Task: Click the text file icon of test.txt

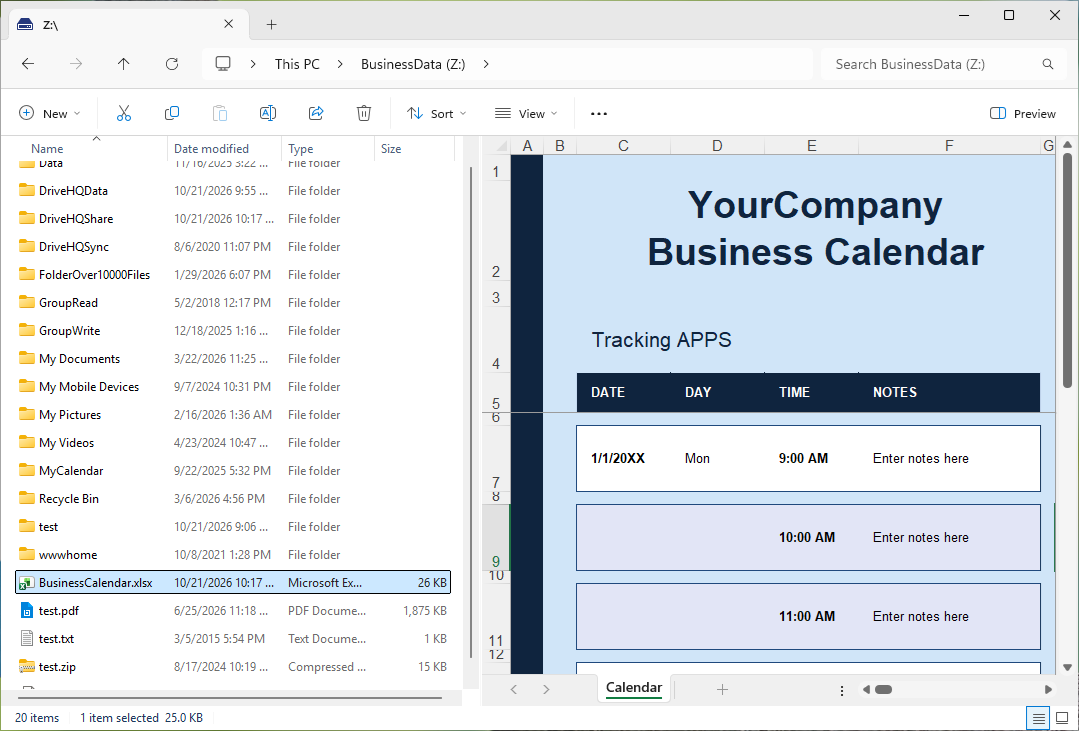Action: (26, 639)
